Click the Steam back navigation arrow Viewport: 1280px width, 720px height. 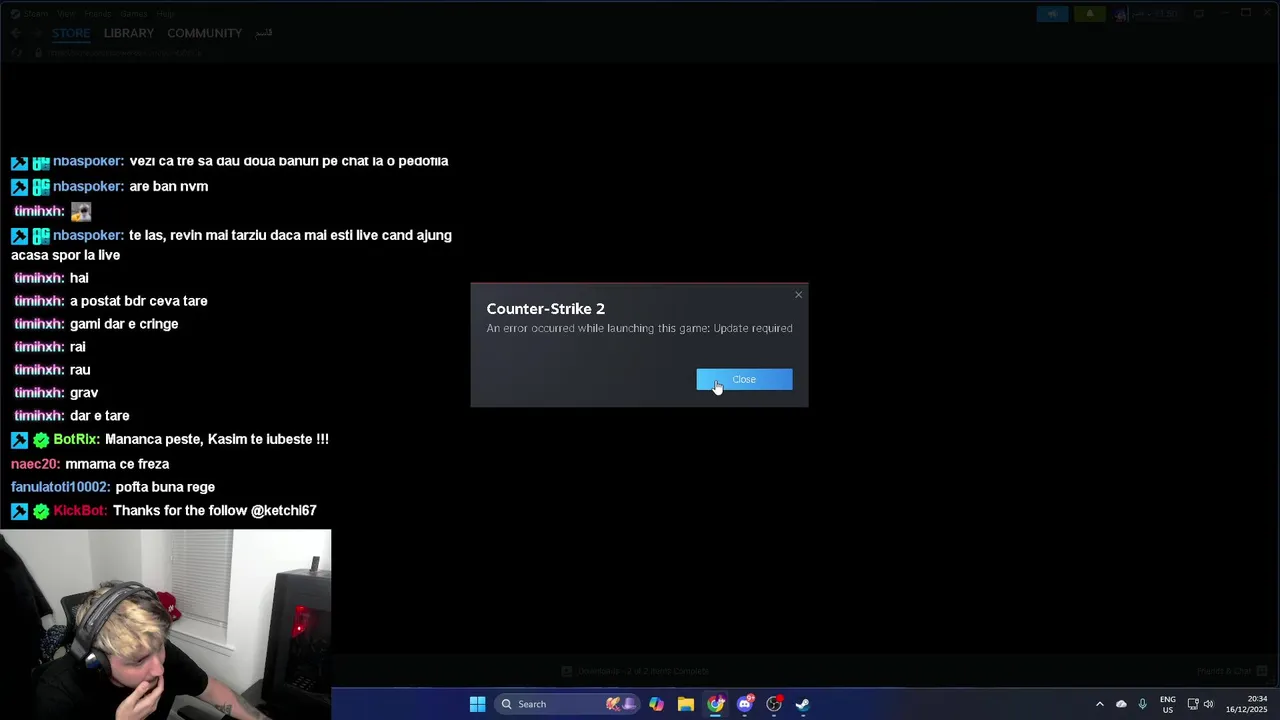(x=16, y=33)
